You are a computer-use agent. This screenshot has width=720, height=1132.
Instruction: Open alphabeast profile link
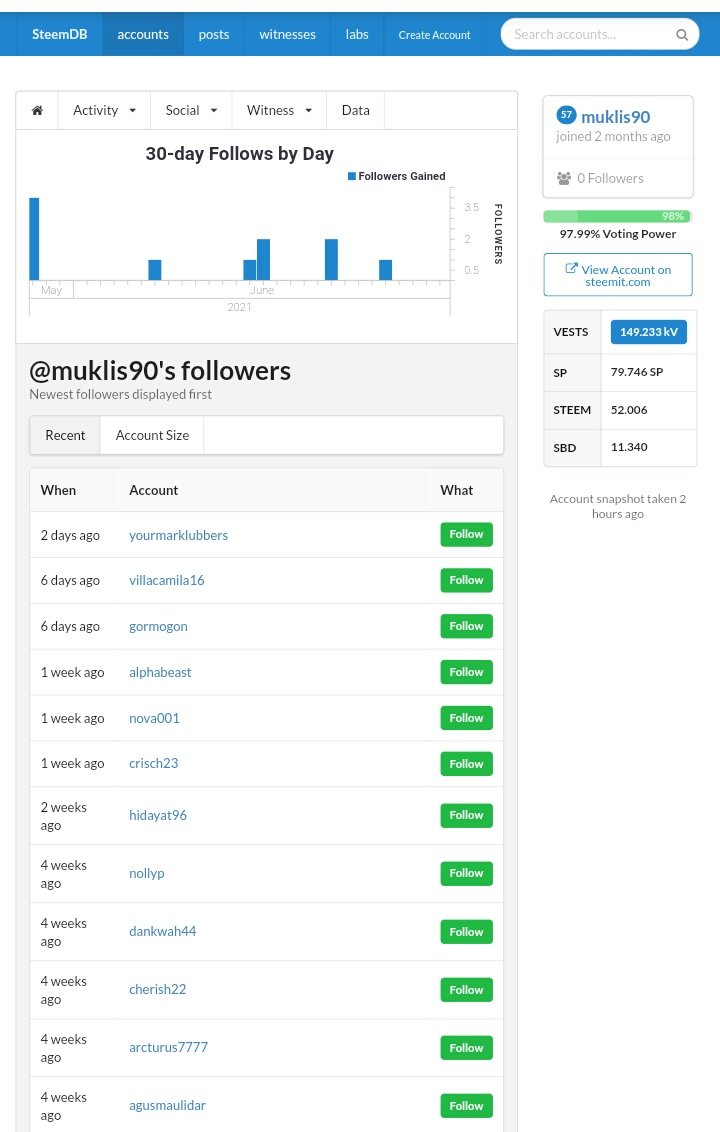click(160, 672)
